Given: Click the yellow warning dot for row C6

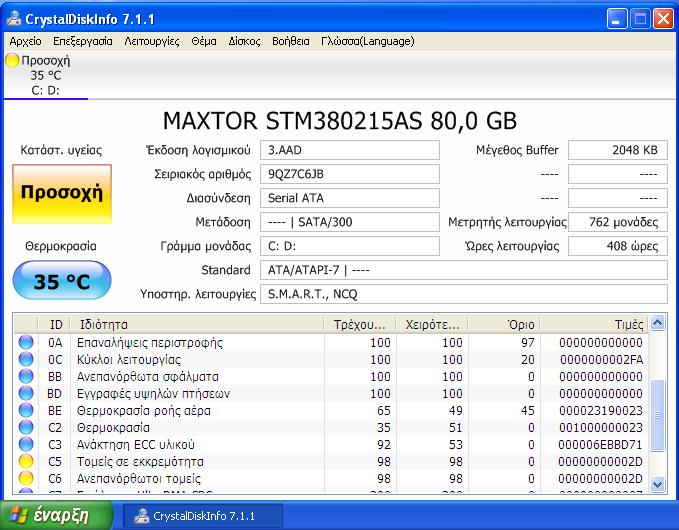Looking at the screenshot, I should coord(27,478).
